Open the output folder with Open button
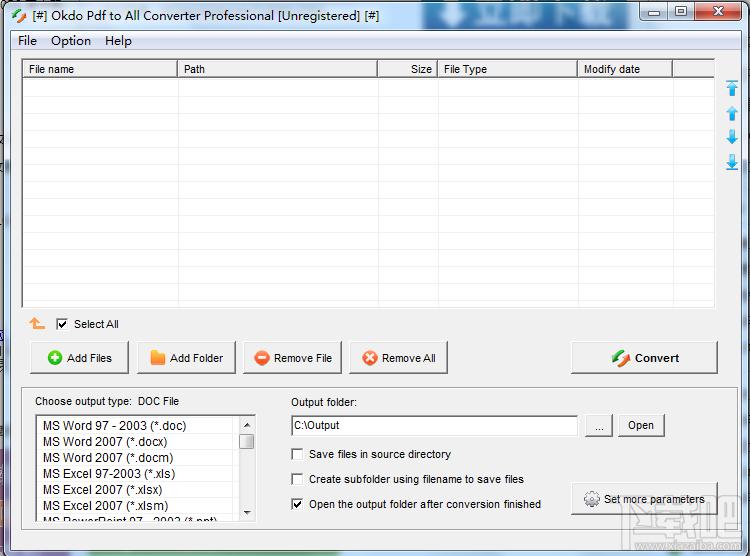The width and height of the screenshot is (750, 556). pos(641,425)
